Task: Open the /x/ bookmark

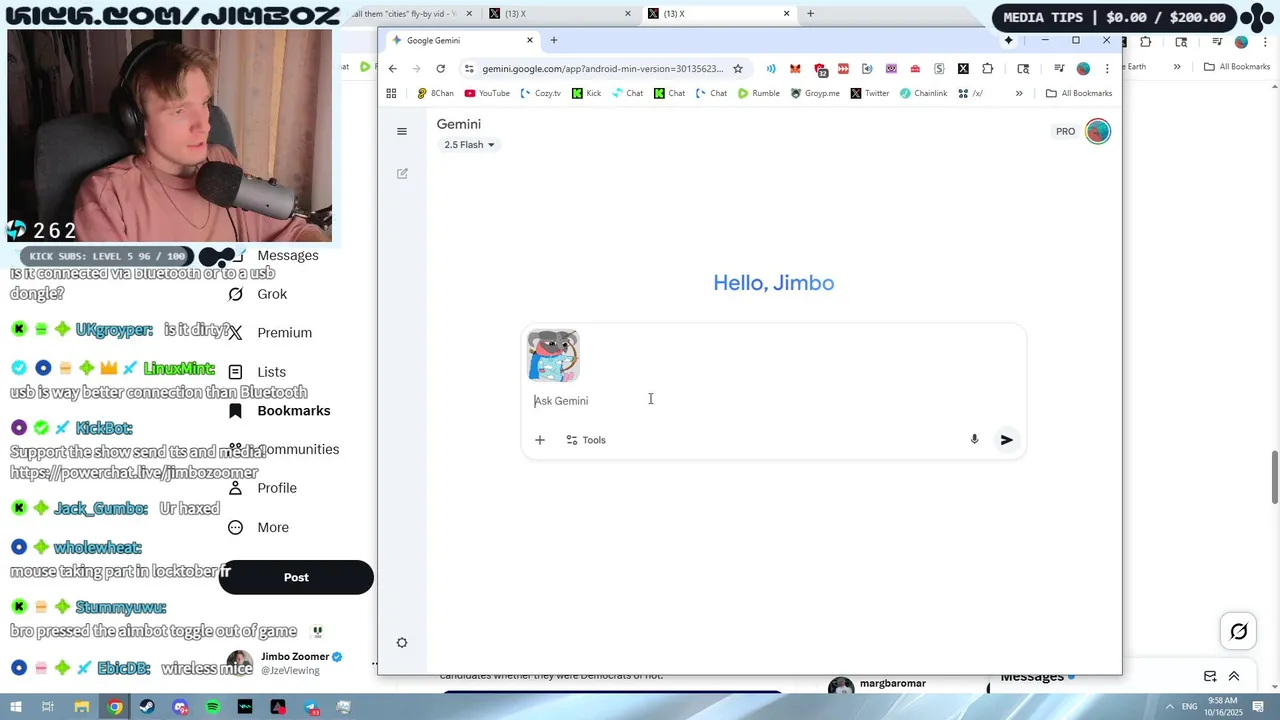Action: tap(970, 94)
